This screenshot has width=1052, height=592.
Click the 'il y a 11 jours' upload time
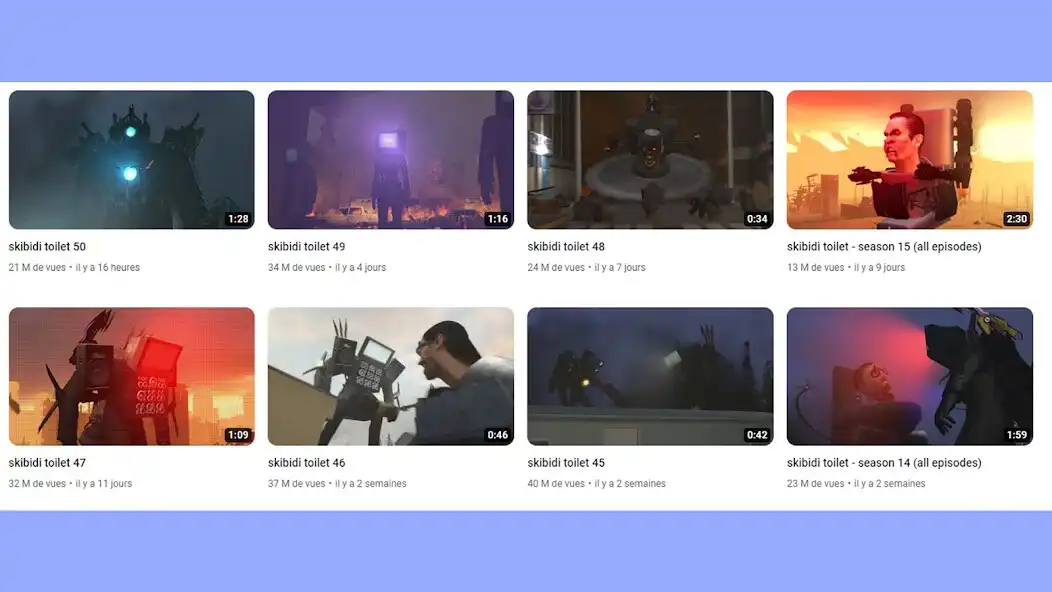[x=104, y=483]
